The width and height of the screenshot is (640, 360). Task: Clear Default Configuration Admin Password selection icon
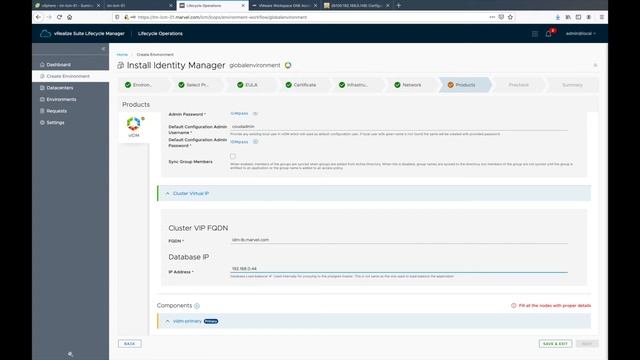[255, 142]
